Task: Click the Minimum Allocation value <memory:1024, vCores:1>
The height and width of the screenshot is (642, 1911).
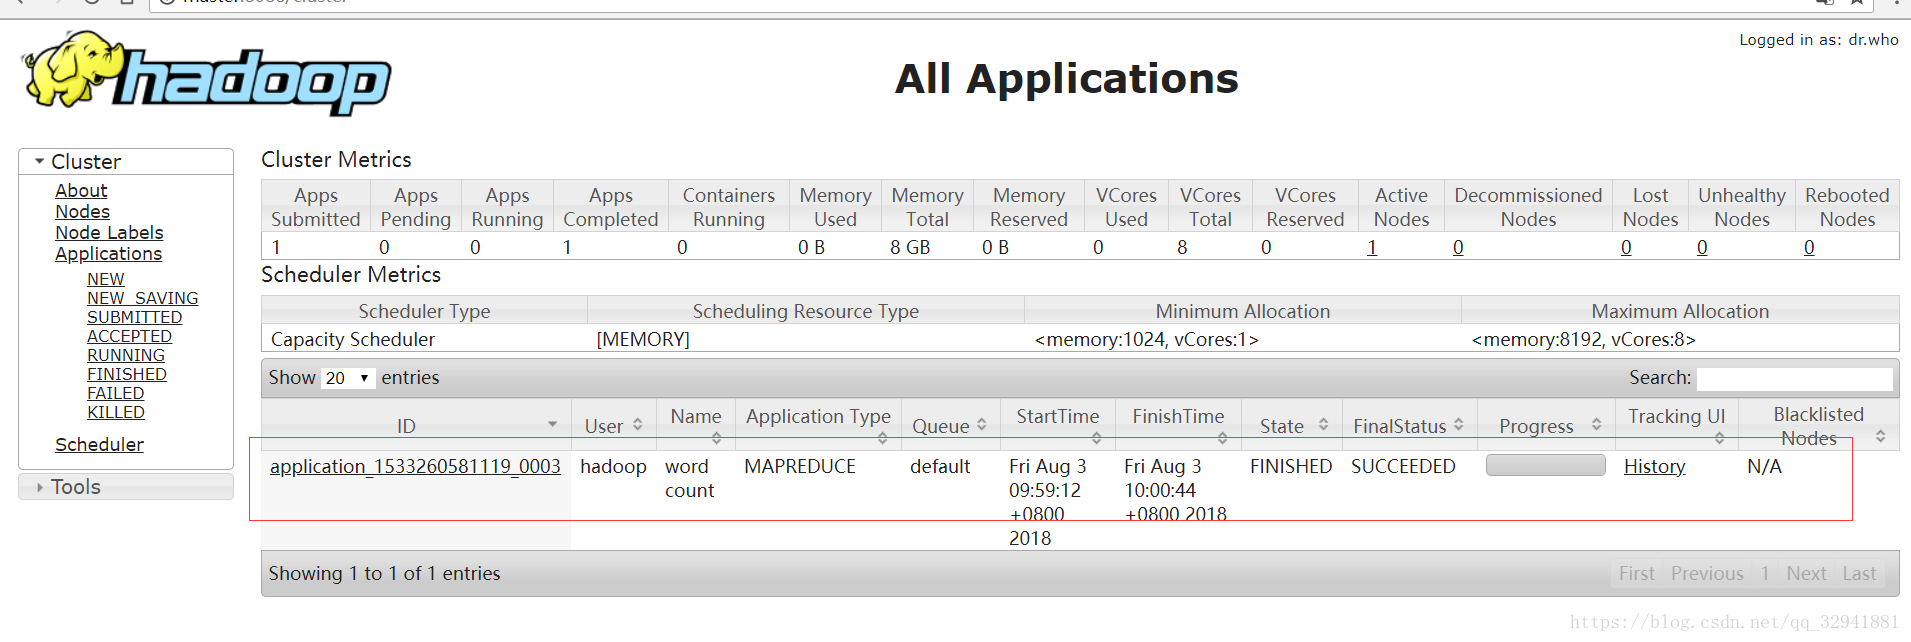Action: 1146,339
